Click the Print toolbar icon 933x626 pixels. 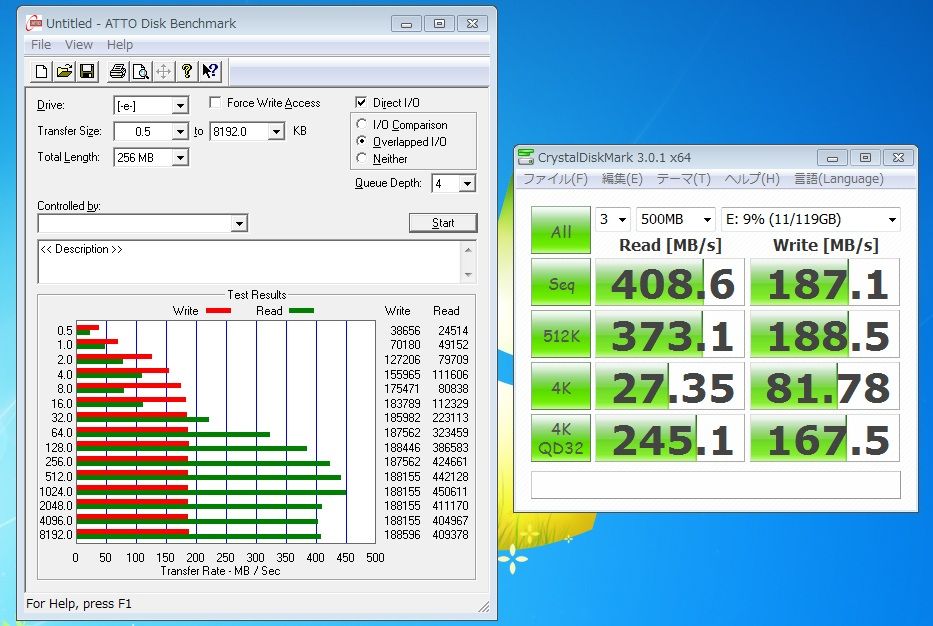click(118, 71)
